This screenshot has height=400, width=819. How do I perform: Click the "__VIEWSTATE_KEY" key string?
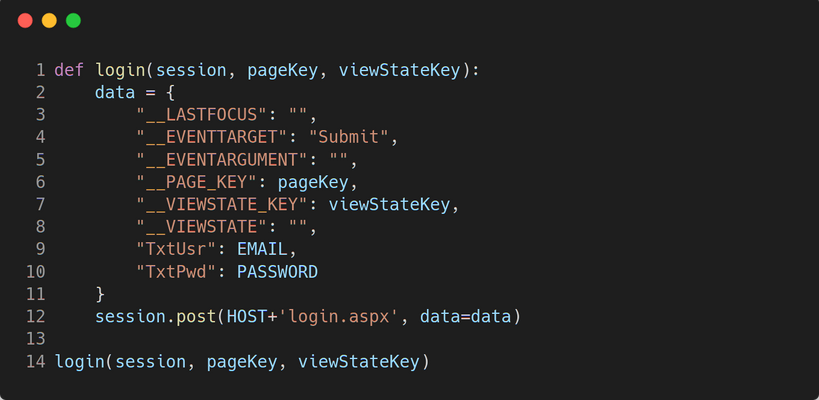click(223, 205)
